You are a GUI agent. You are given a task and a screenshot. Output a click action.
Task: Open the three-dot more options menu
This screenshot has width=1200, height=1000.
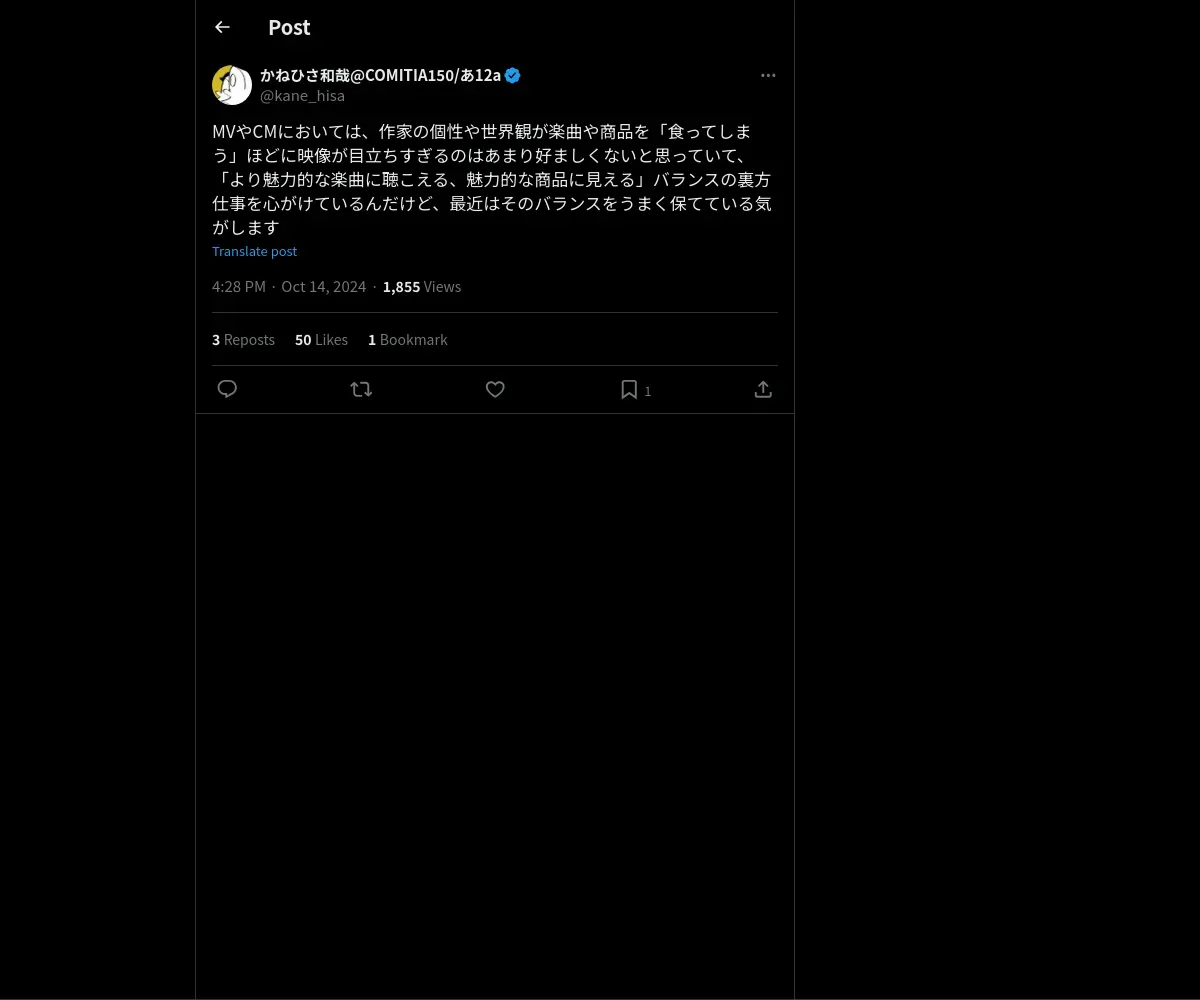[x=768, y=75]
